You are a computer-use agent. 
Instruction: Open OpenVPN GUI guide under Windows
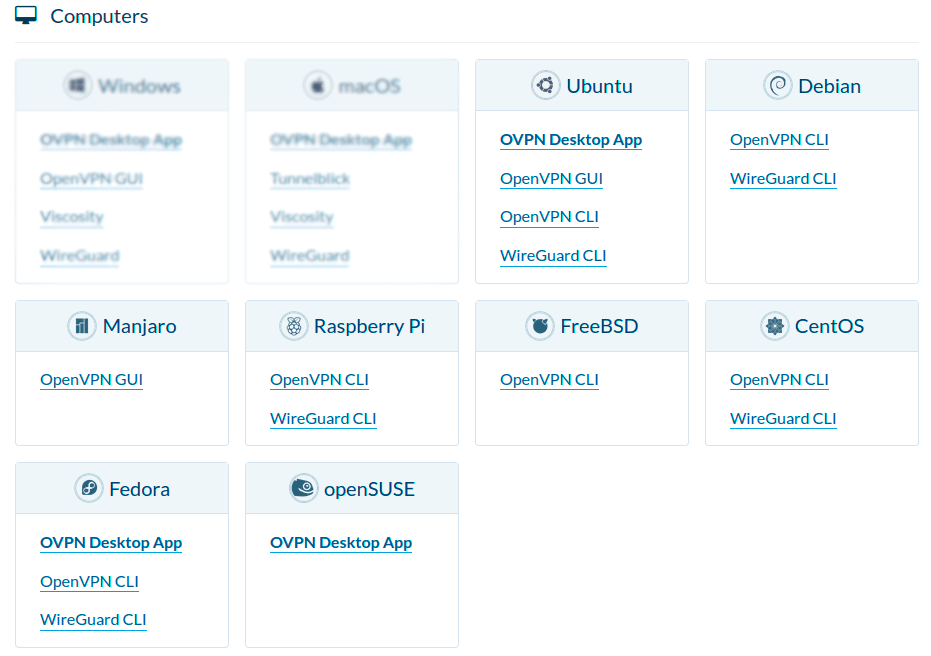(x=91, y=179)
